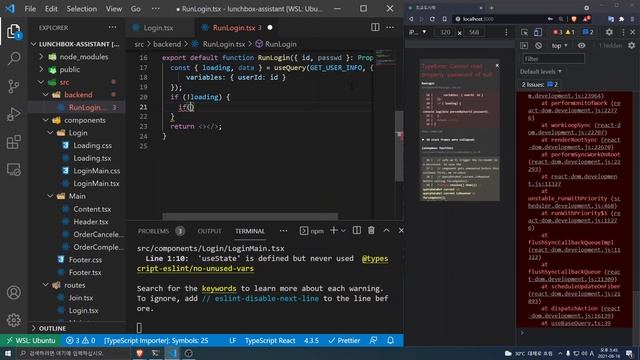
Task: Toggle the console sidebar in DevTools
Action: tap(524, 46)
